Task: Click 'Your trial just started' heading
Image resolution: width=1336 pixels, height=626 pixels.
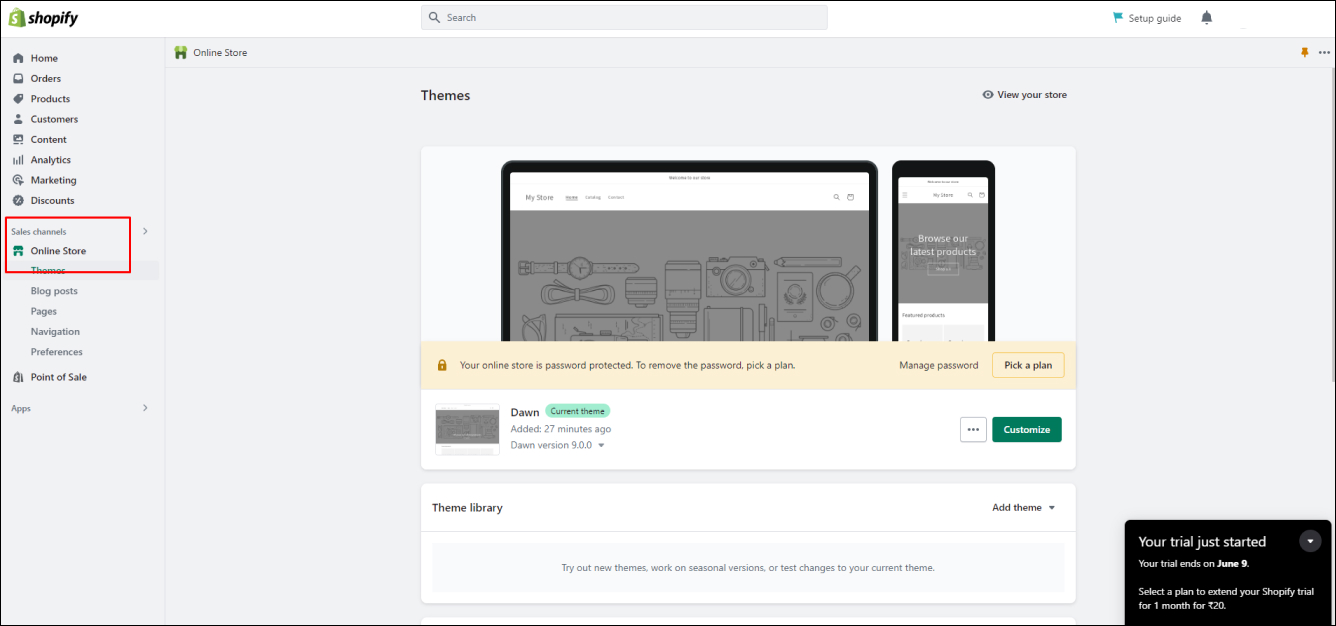Action: click(x=1202, y=542)
